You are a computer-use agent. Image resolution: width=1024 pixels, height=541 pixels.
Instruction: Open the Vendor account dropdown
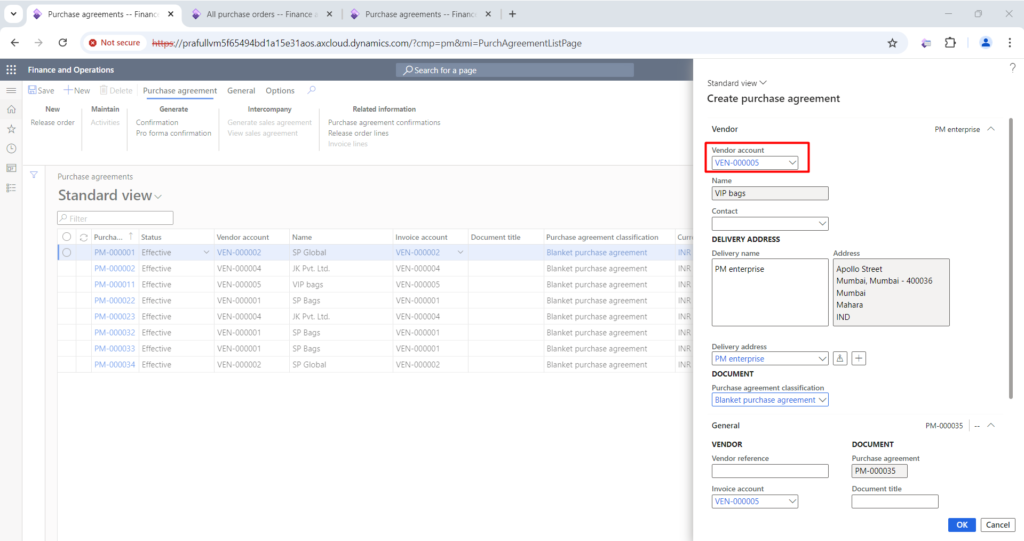(792, 163)
